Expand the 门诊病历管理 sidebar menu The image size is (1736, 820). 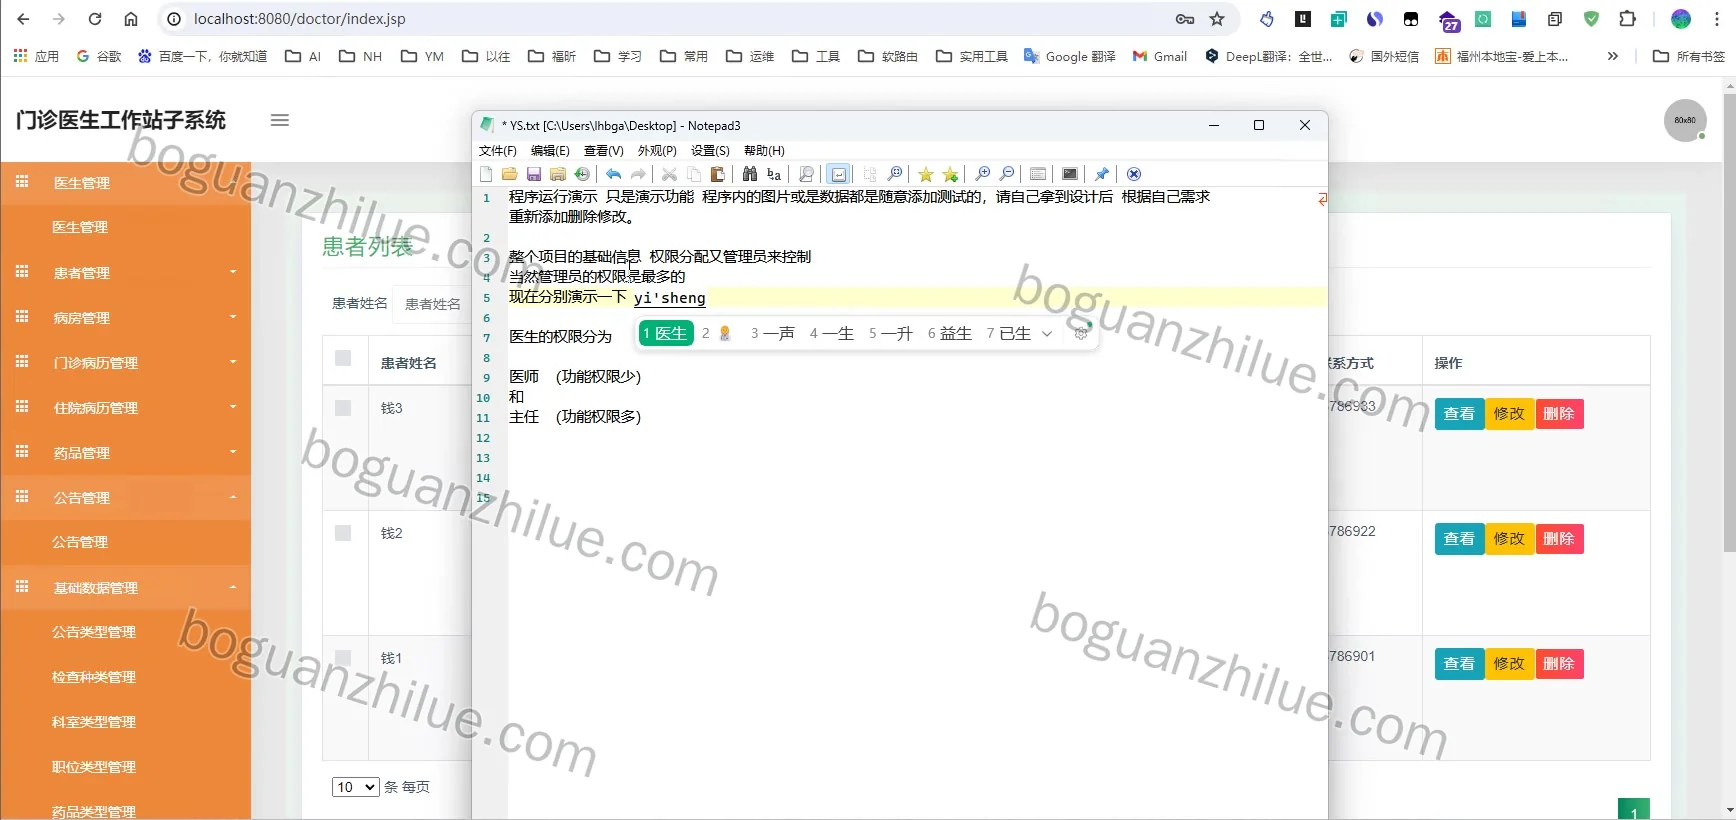coord(125,362)
